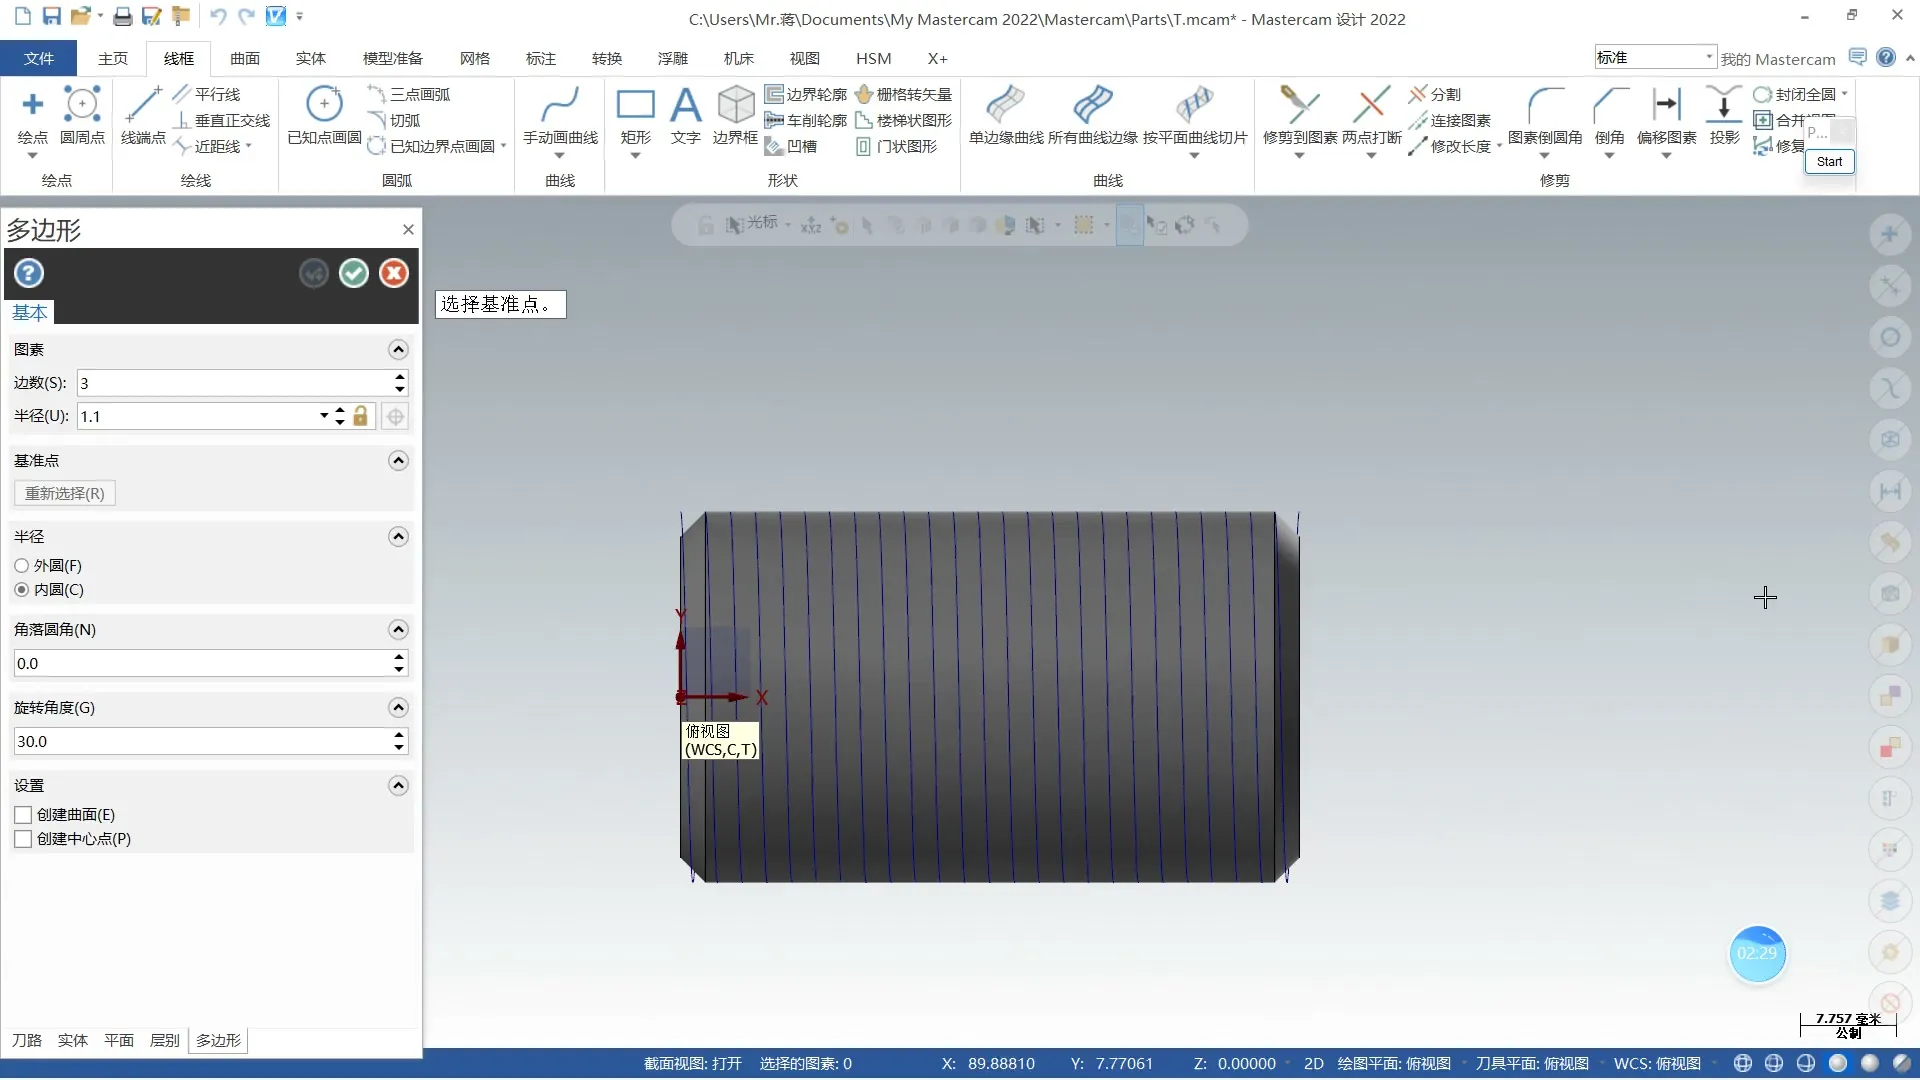This screenshot has height=1080, width=1920.
Task: Switch to the 曲面 ribbon tab
Action: click(244, 58)
